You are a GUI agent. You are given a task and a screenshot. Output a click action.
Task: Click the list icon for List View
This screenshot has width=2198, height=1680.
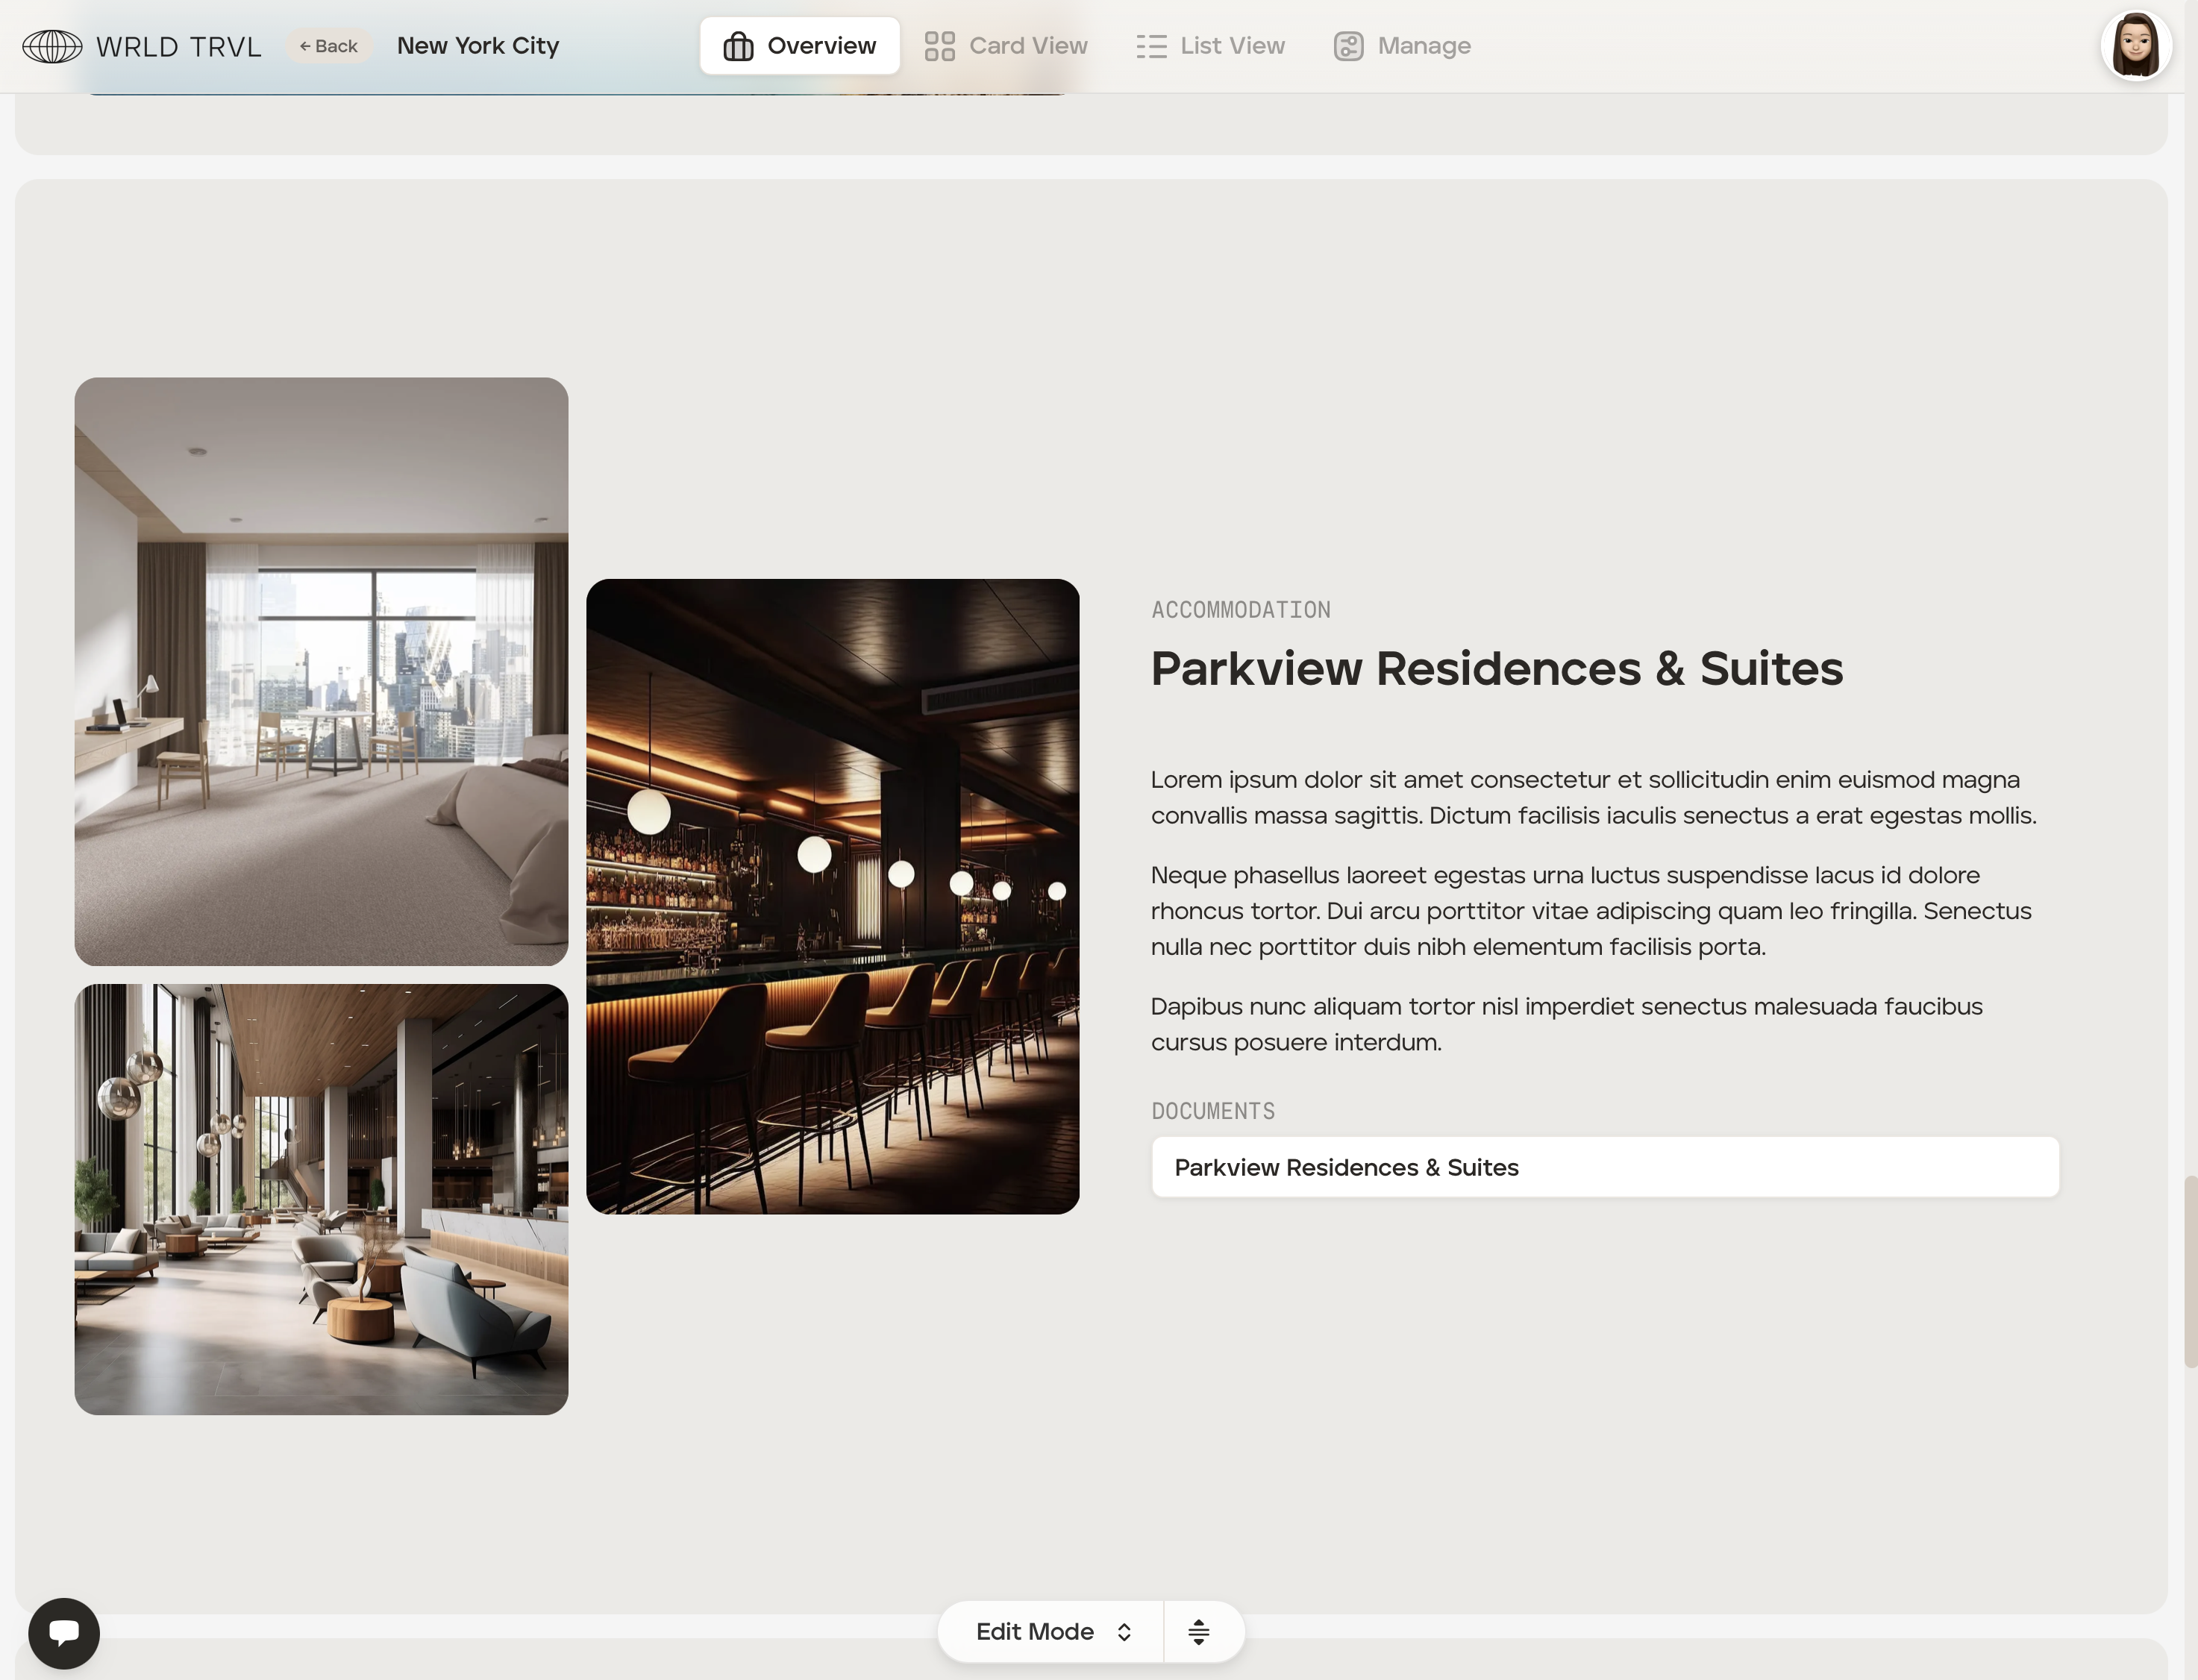click(x=1151, y=46)
